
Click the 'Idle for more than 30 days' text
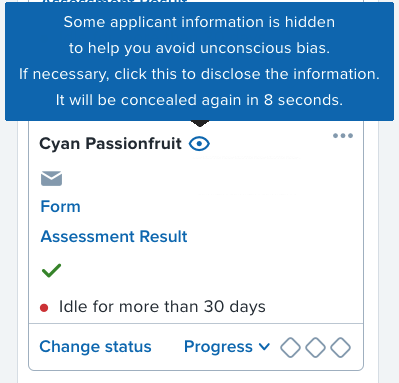(162, 307)
